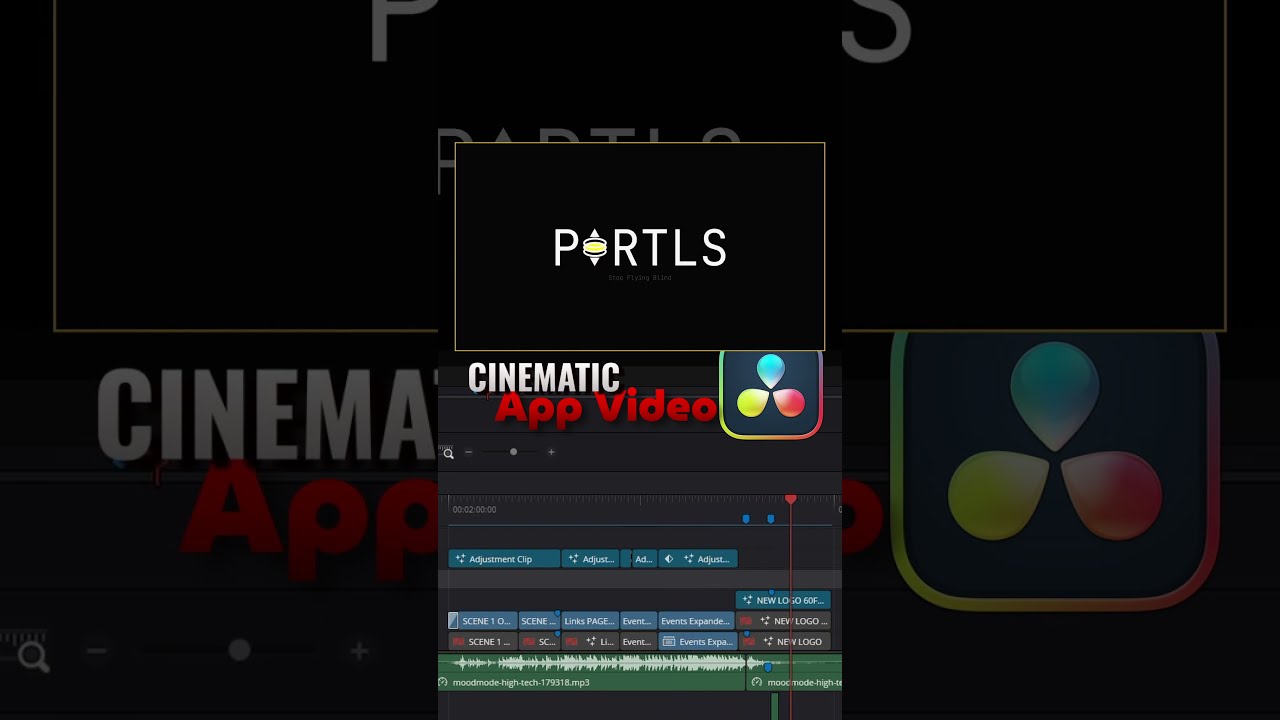Click the sparkle icon on 'NEW LOGO 60F...'
This screenshot has width=1280, height=720.
click(x=747, y=600)
